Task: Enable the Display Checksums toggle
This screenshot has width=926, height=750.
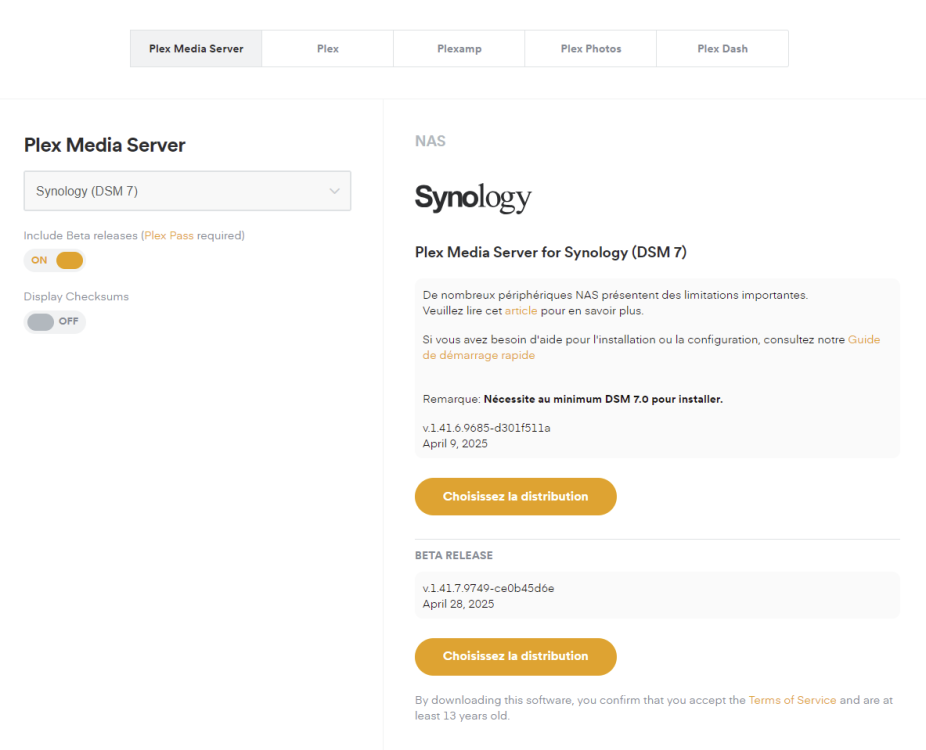Action: pyautogui.click(x=55, y=322)
